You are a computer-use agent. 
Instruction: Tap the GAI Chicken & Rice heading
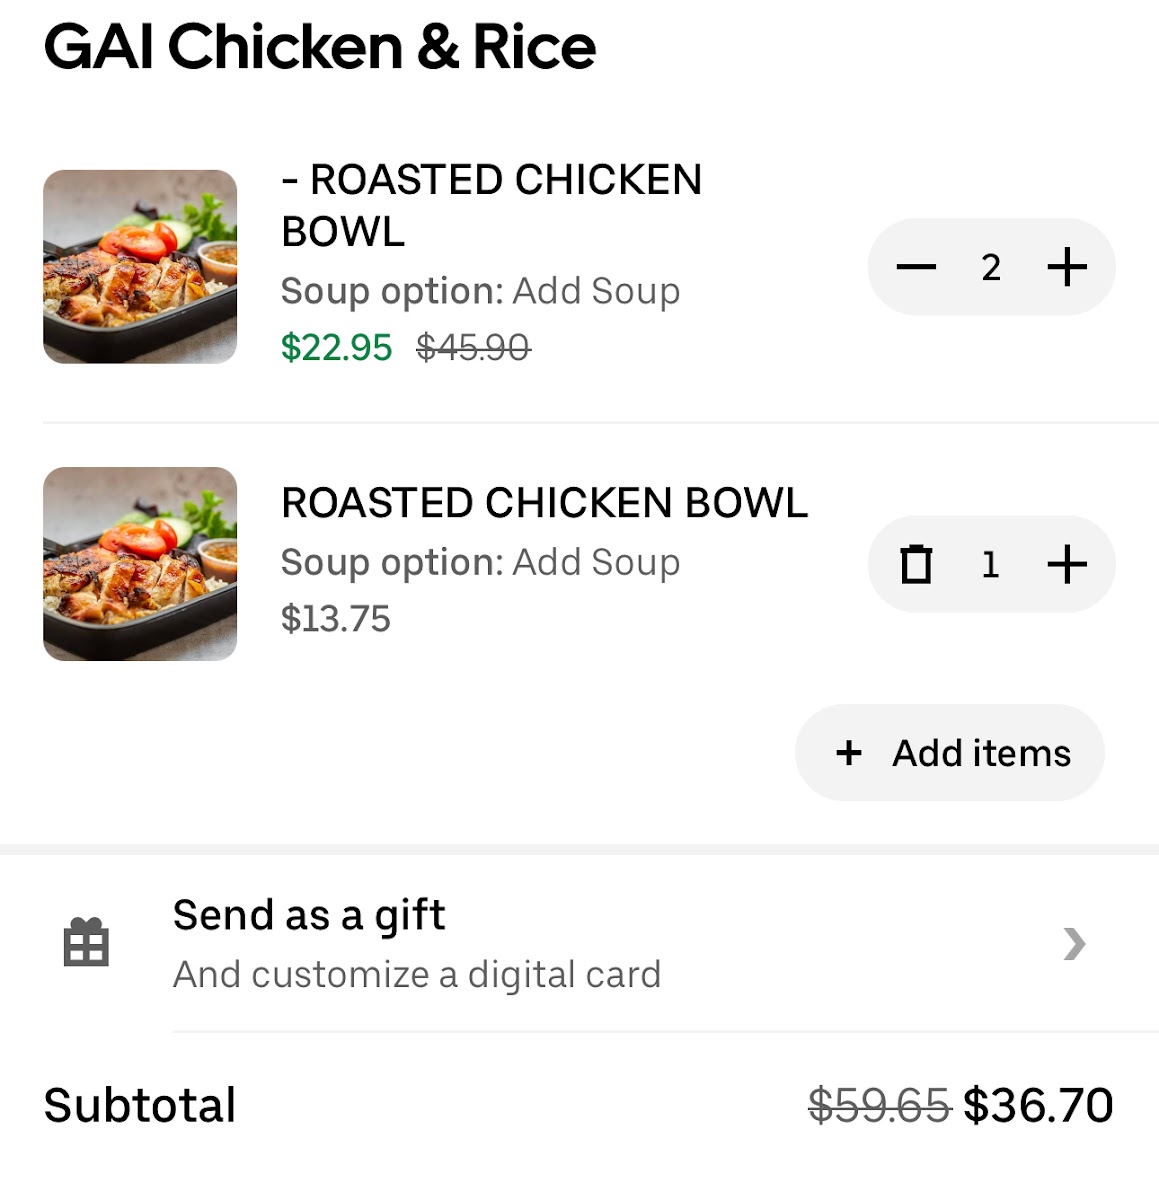tap(320, 47)
